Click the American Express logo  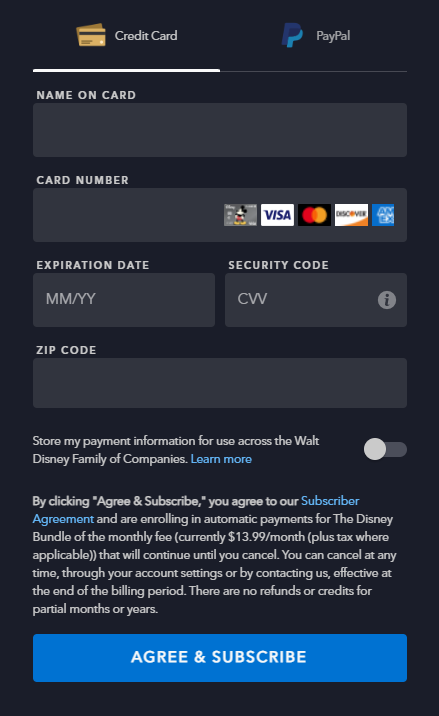(x=383, y=215)
